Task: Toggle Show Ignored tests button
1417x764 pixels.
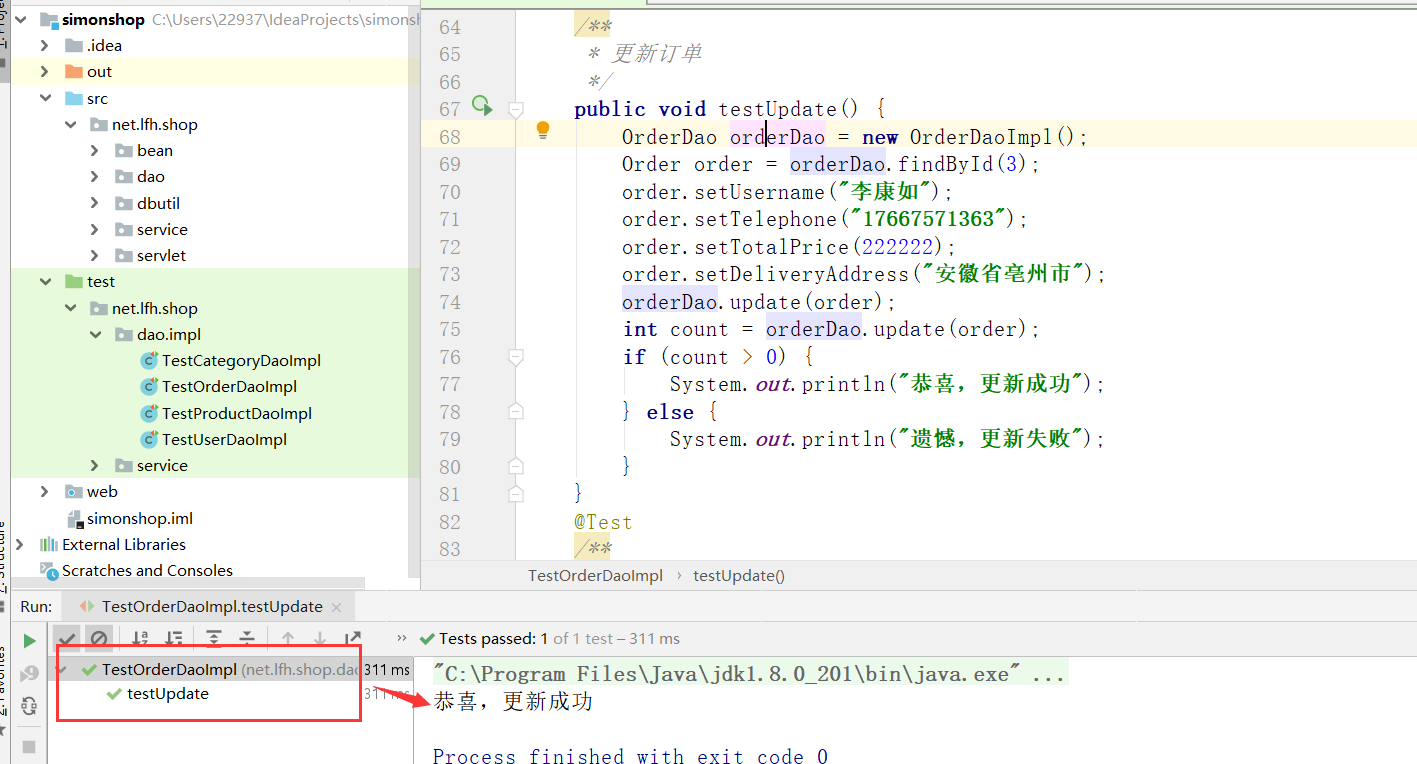Action: click(98, 638)
